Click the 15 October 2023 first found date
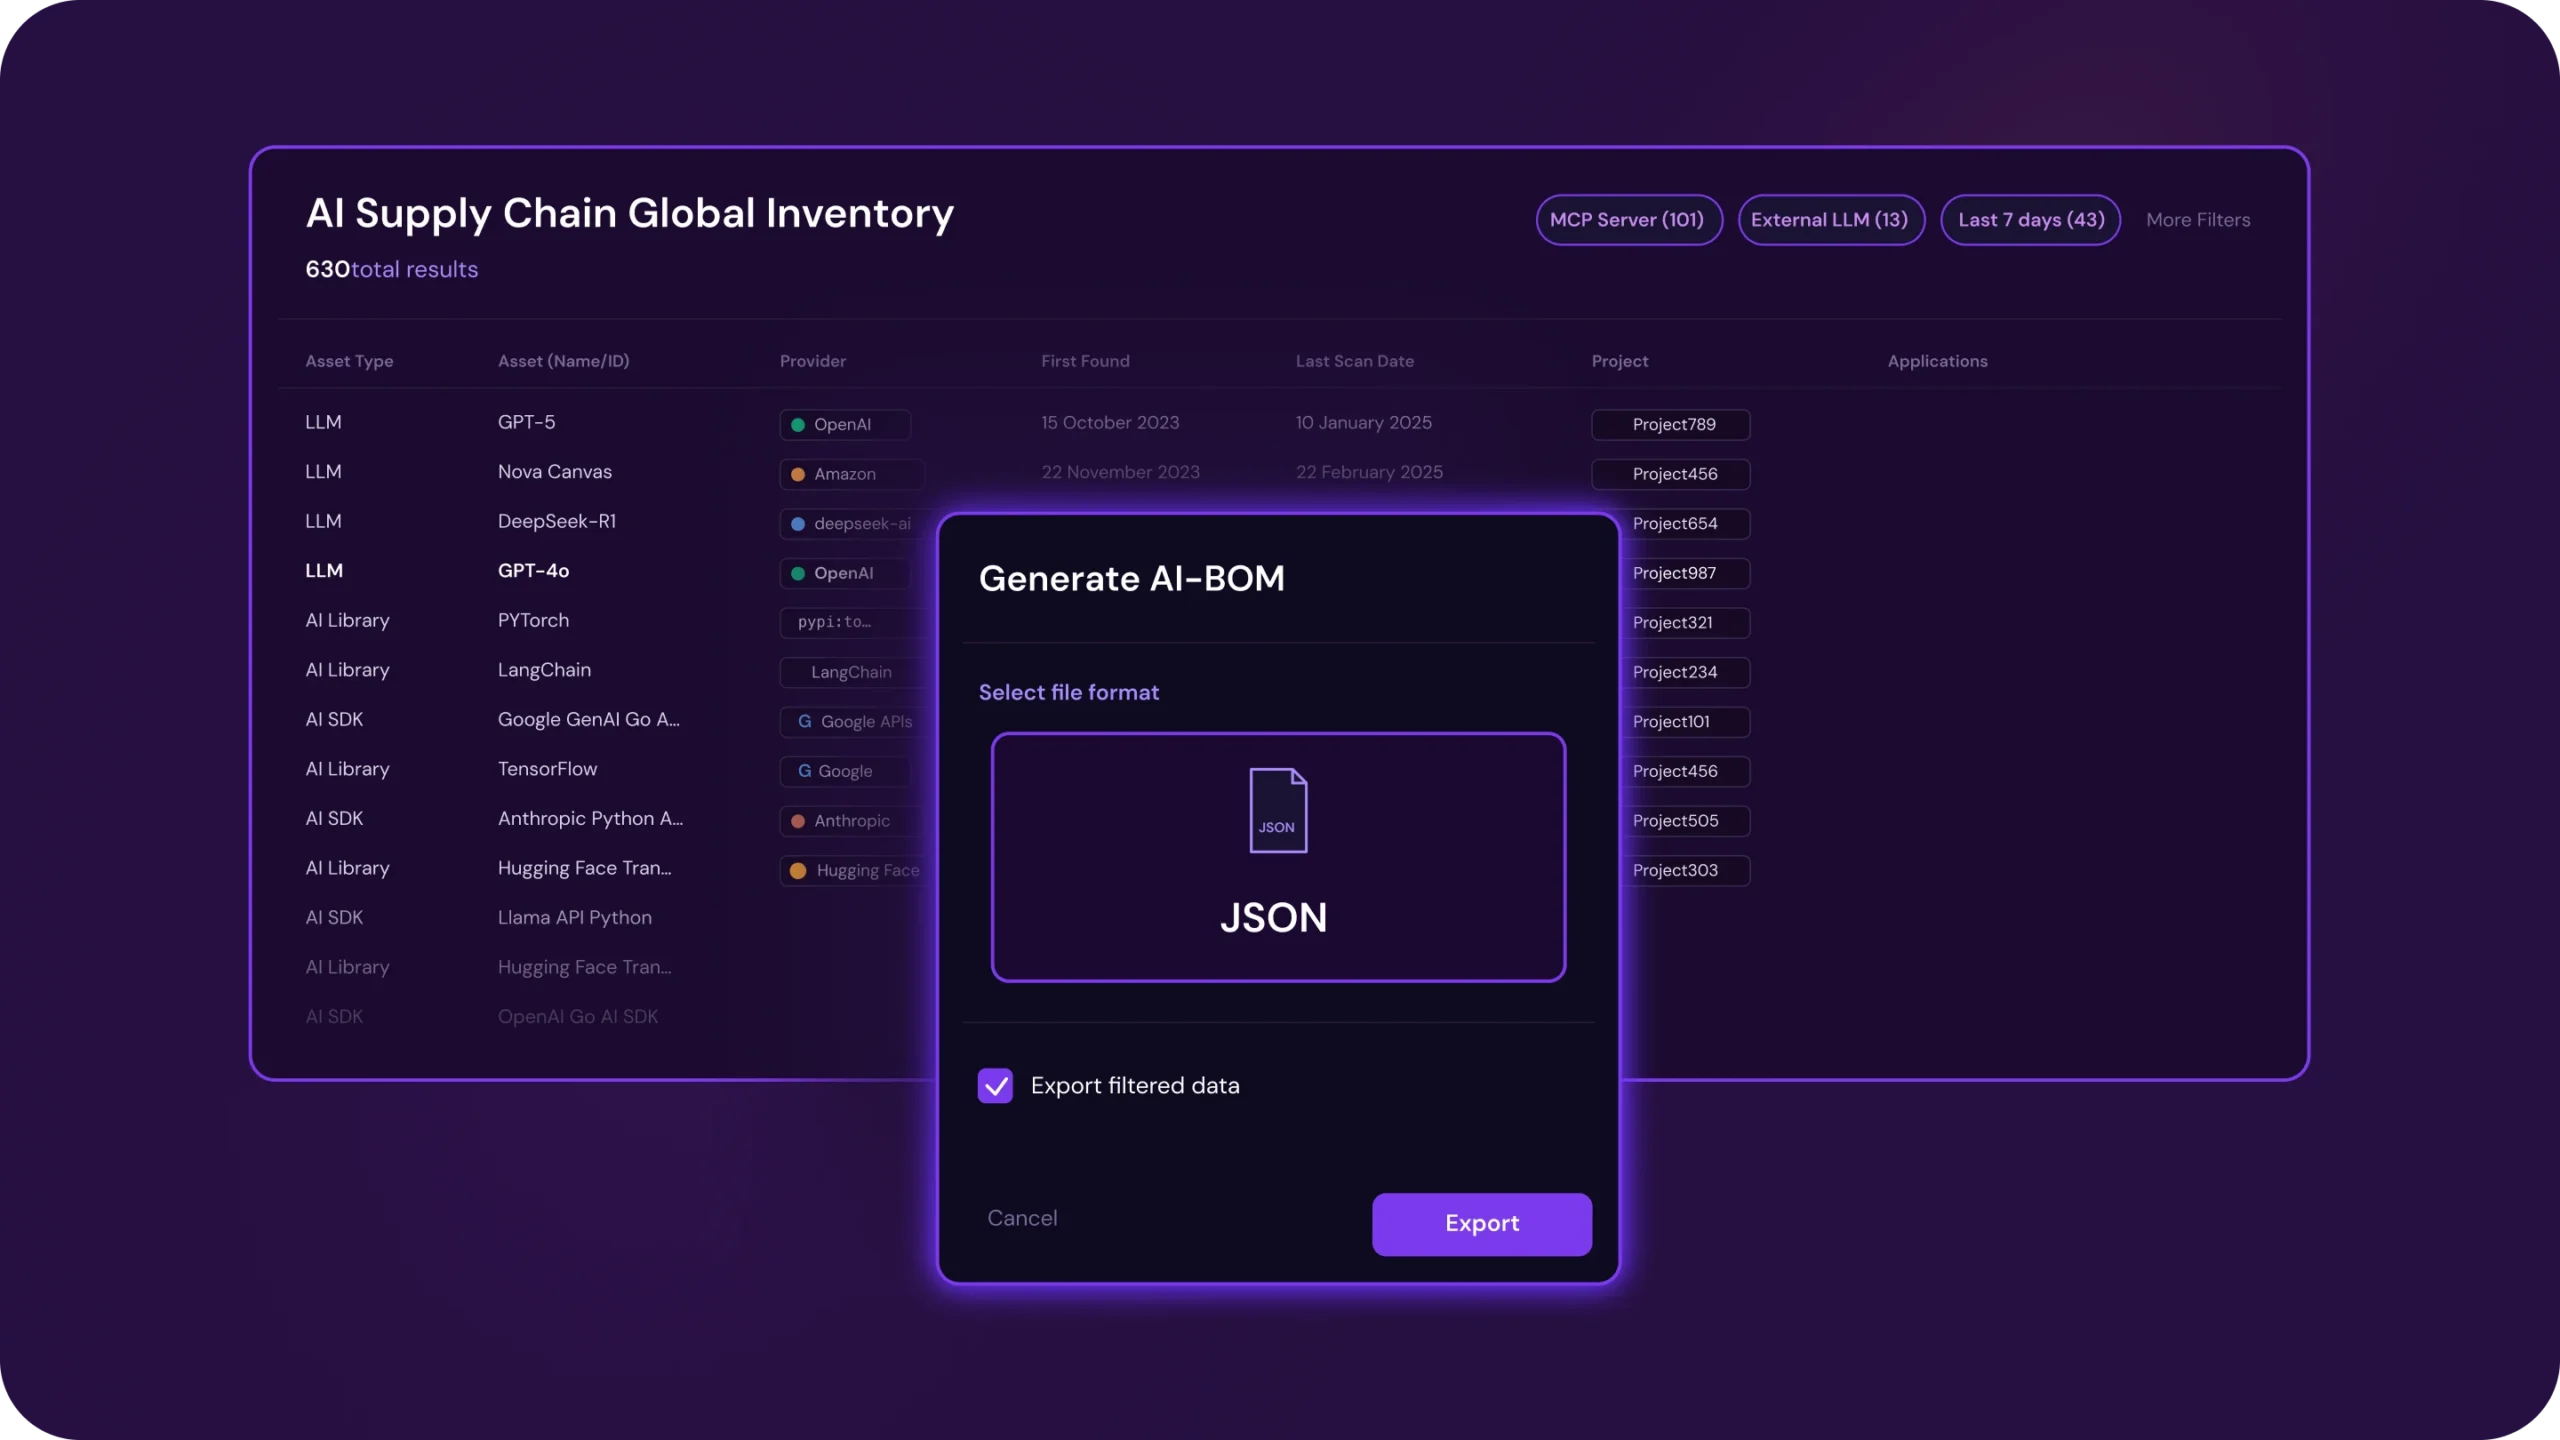 (x=1110, y=422)
